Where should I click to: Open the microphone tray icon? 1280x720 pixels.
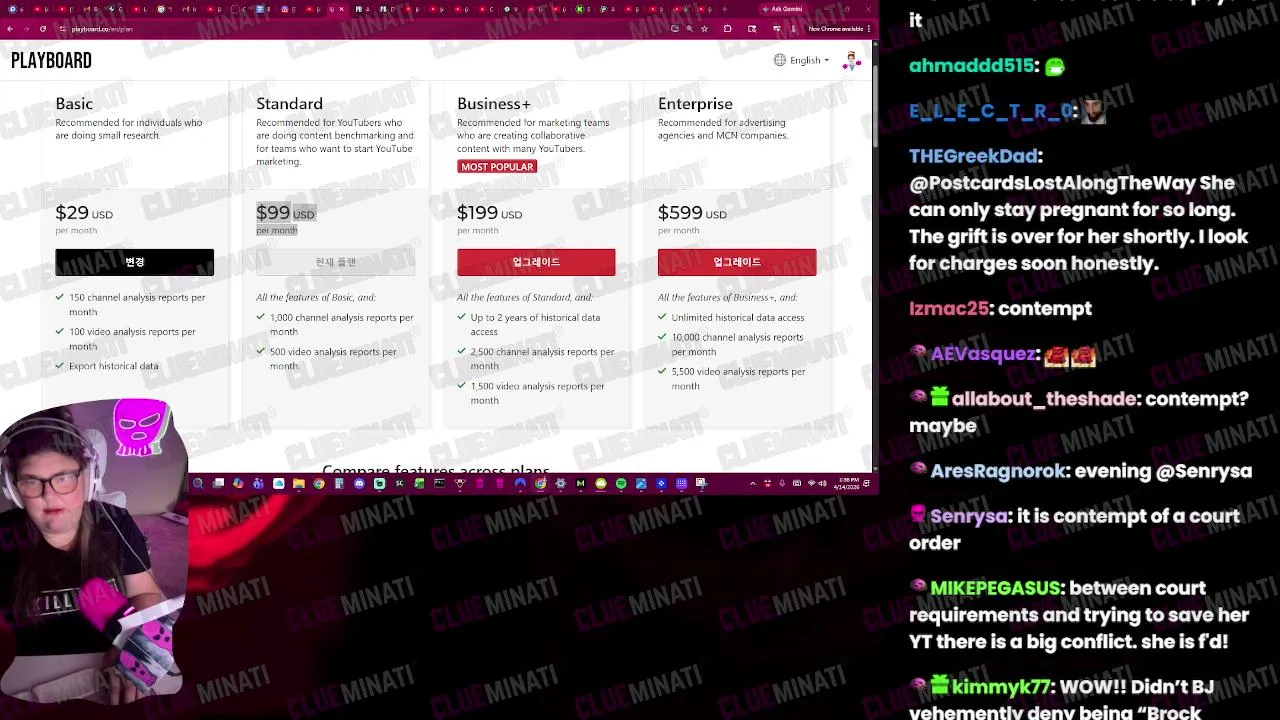[782, 484]
